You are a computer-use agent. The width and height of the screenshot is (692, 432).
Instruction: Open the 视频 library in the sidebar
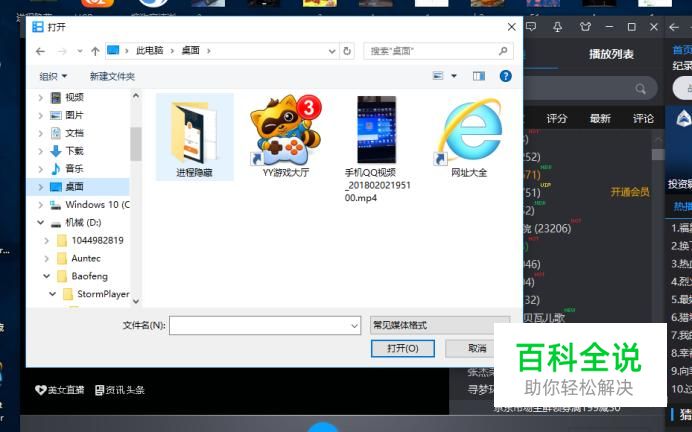click(x=75, y=97)
